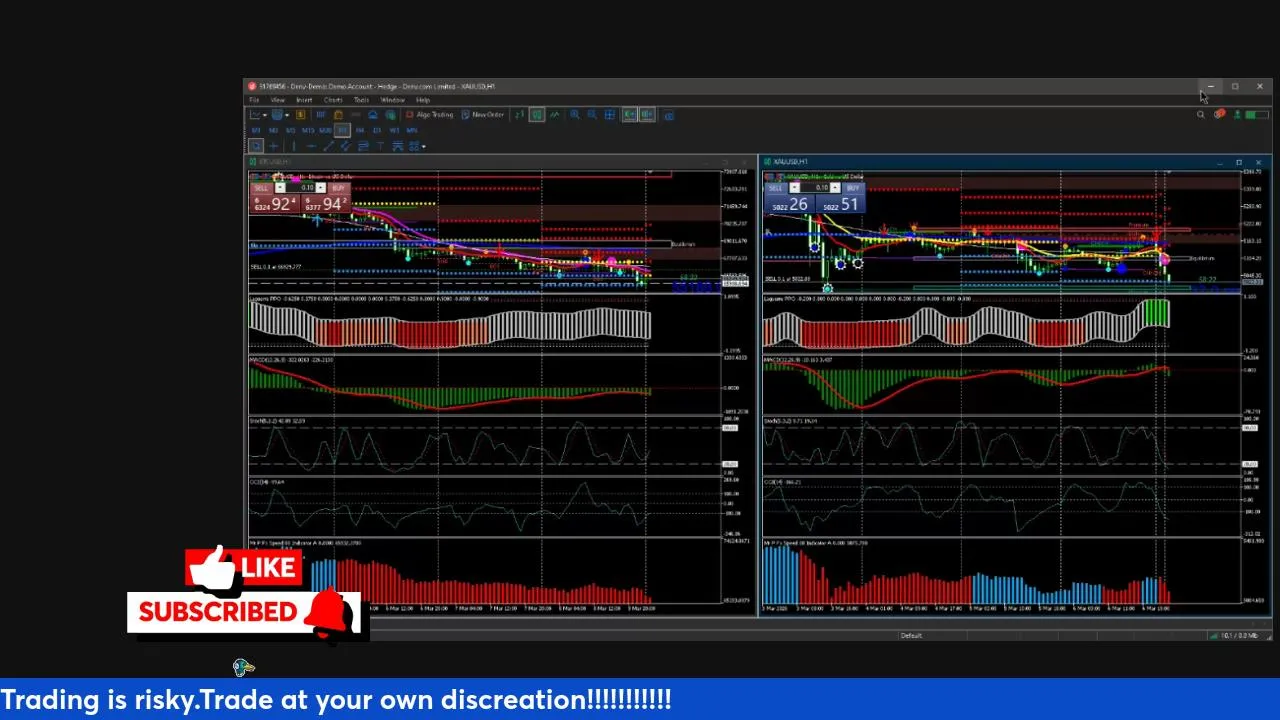The width and height of the screenshot is (1280, 720).
Task: Click the Default profile in status bar
Action: (911, 636)
